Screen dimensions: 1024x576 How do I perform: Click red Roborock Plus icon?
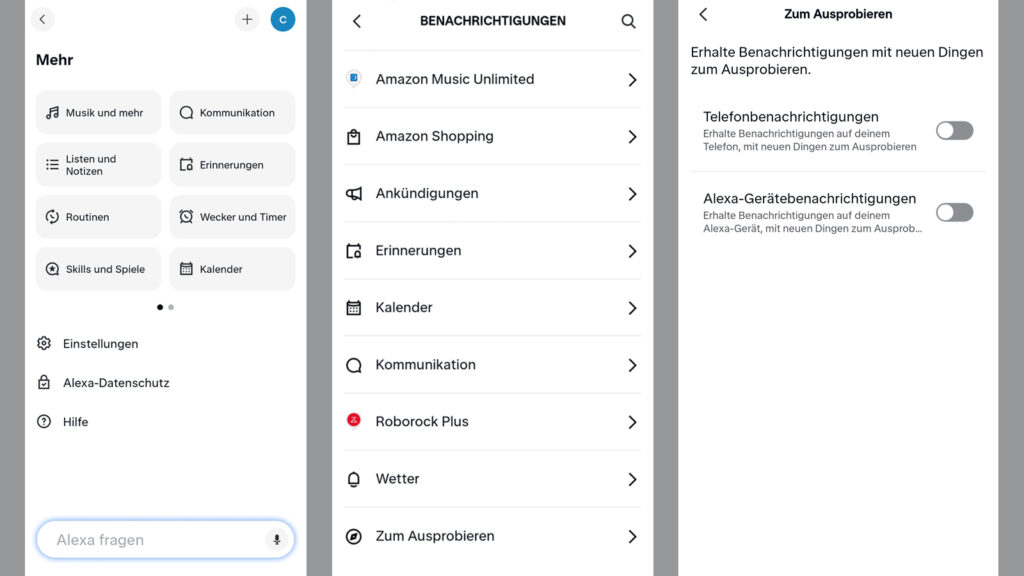coord(353,420)
